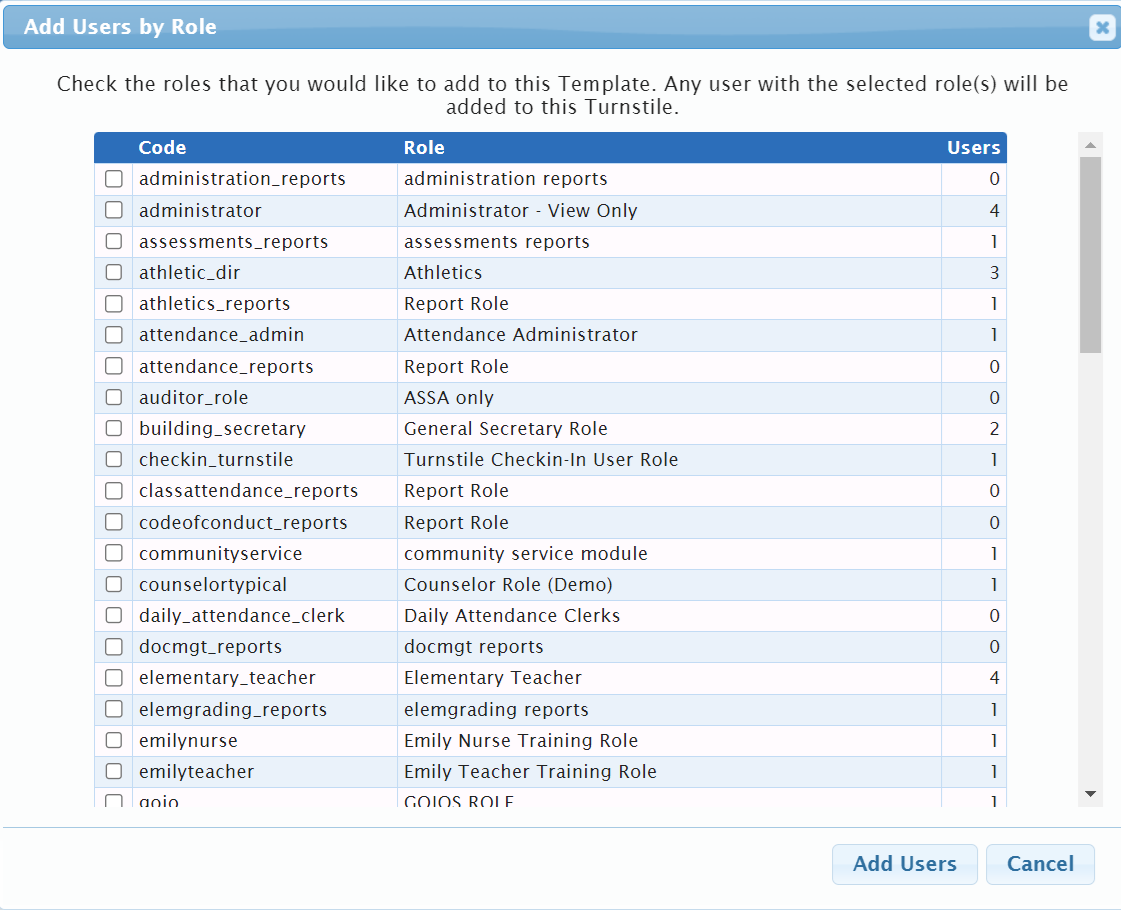Check the administration_reports role checkbox
Image resolution: width=1121 pixels, height=910 pixels.
tap(114, 179)
